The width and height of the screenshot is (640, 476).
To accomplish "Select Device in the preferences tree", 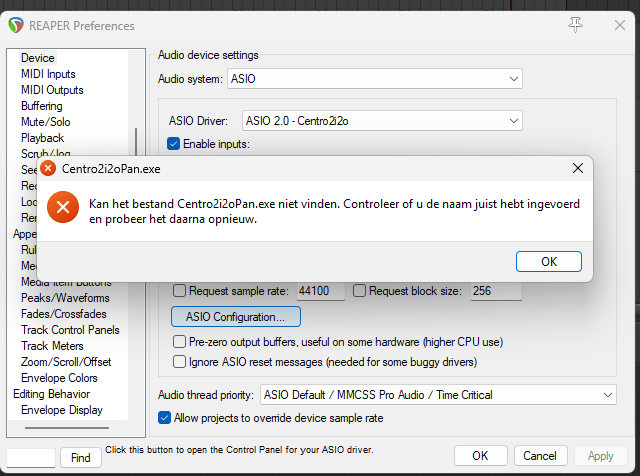I will pos(38,58).
